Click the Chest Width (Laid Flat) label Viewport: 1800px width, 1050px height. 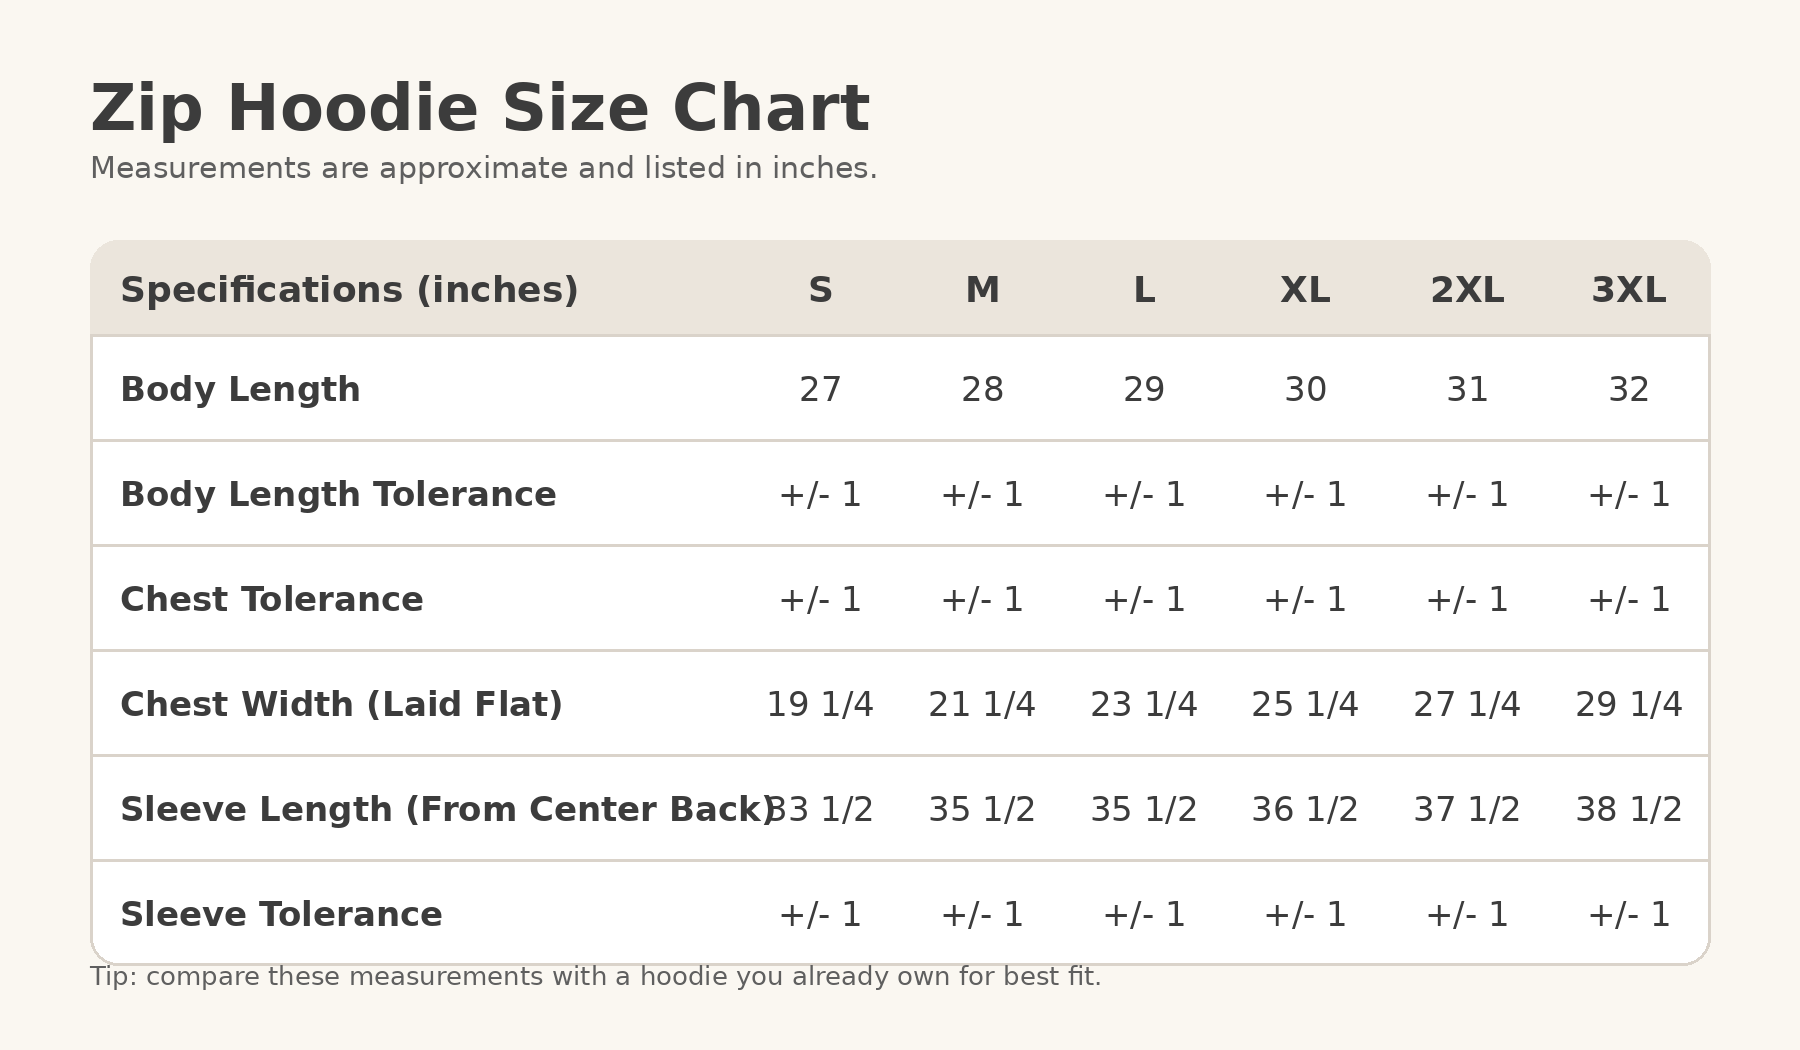tap(341, 704)
